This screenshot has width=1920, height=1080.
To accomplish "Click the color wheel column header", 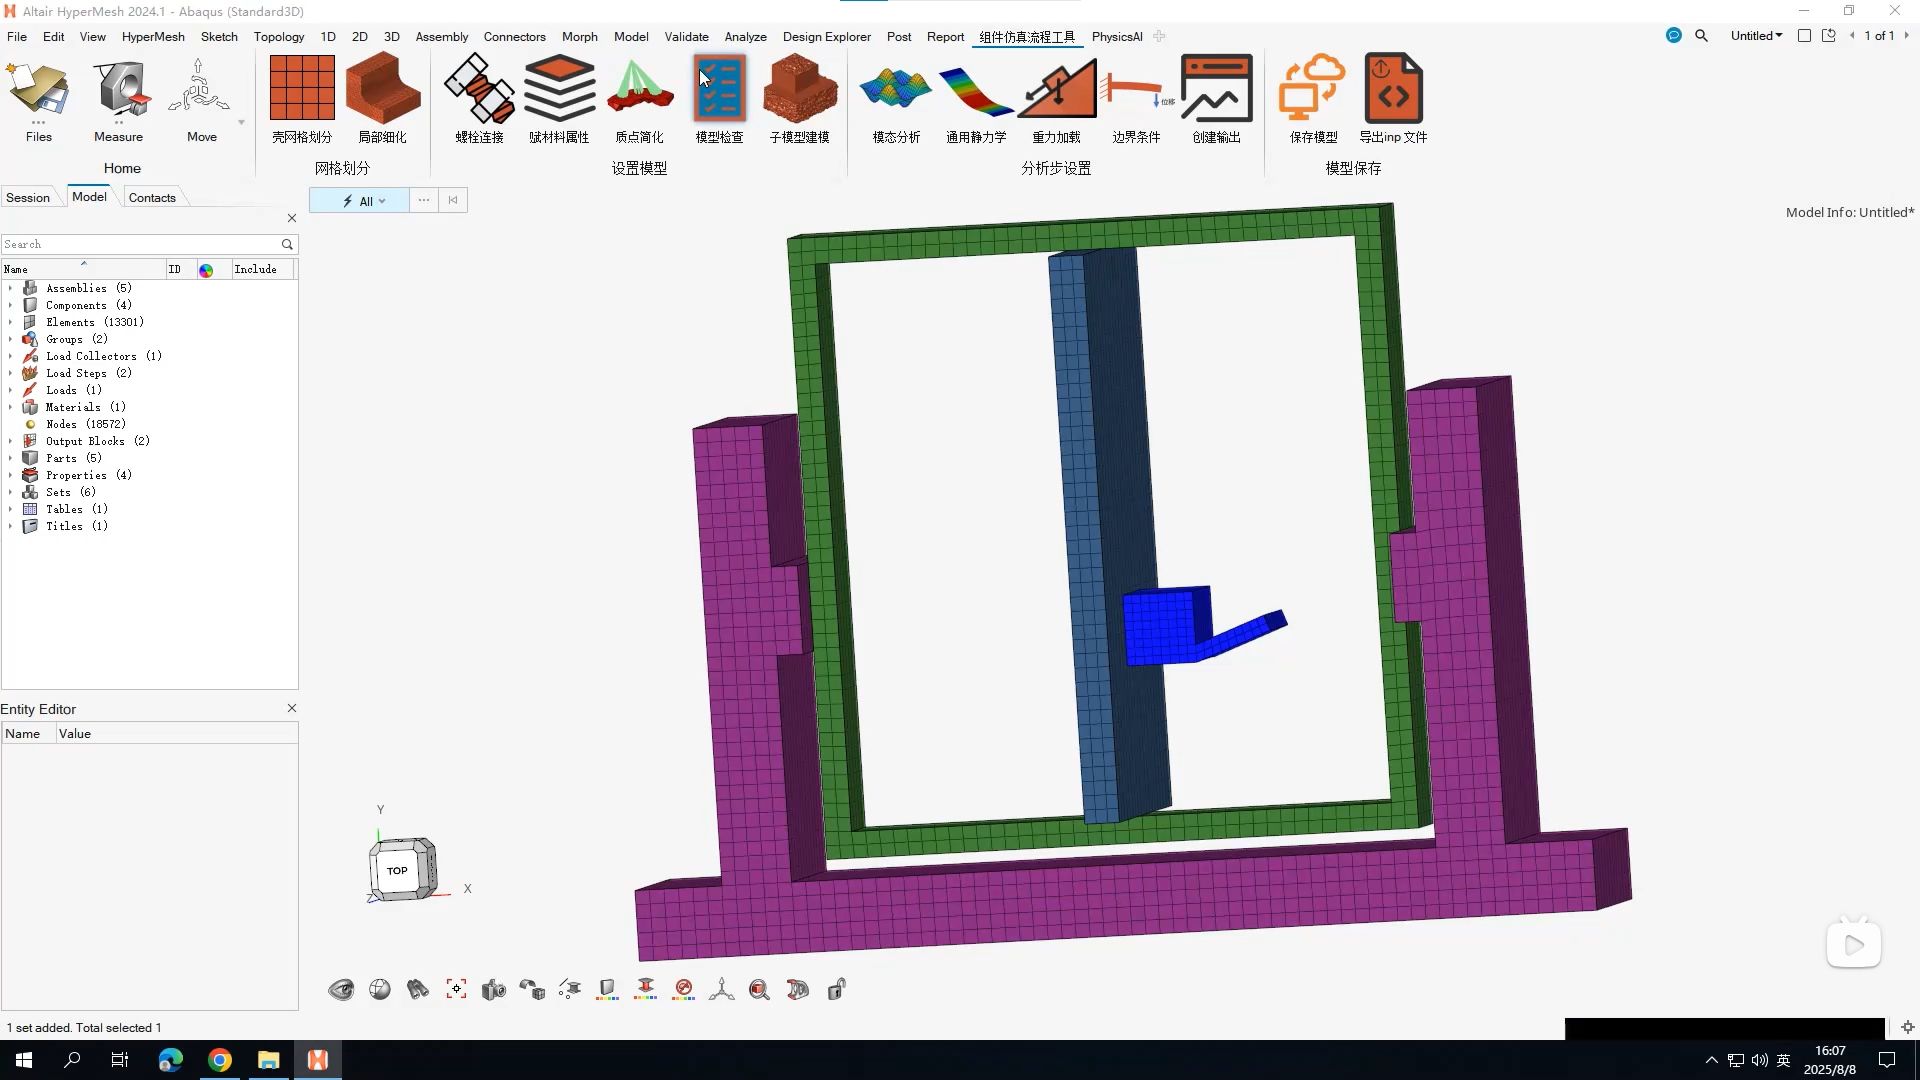I will click(206, 270).
